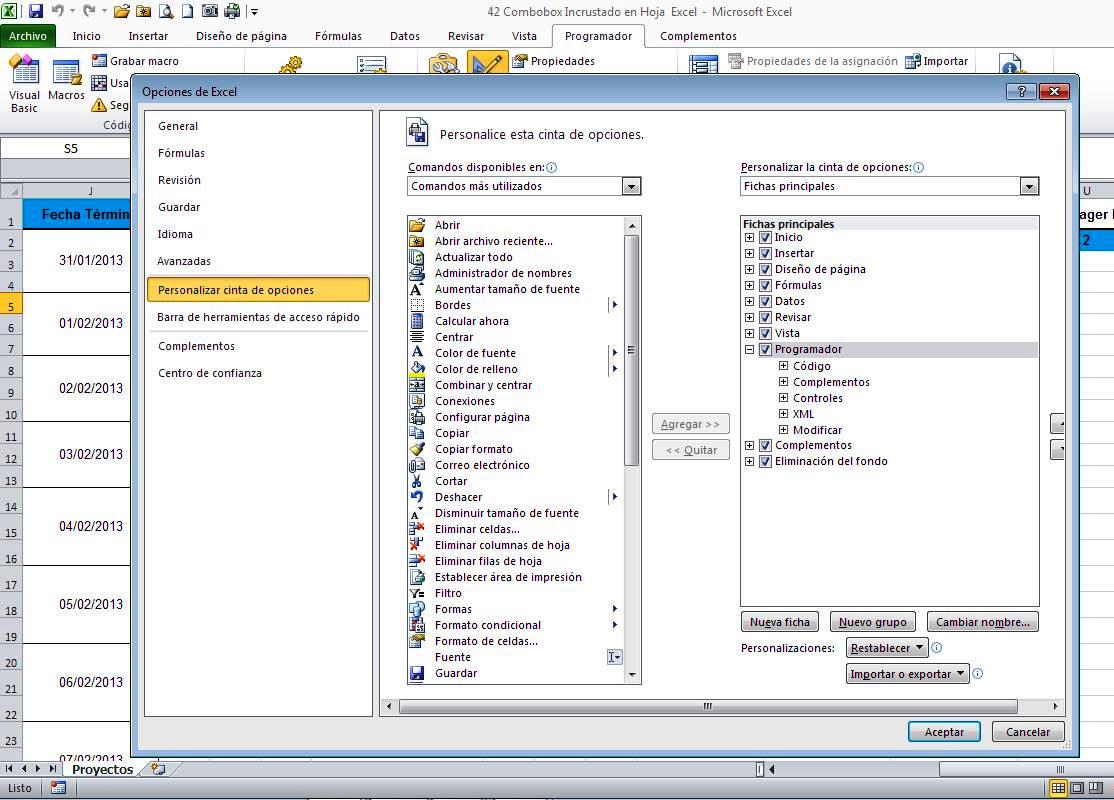Click the Deshacer command icon
This screenshot has width=1114, height=800.
pos(417,497)
